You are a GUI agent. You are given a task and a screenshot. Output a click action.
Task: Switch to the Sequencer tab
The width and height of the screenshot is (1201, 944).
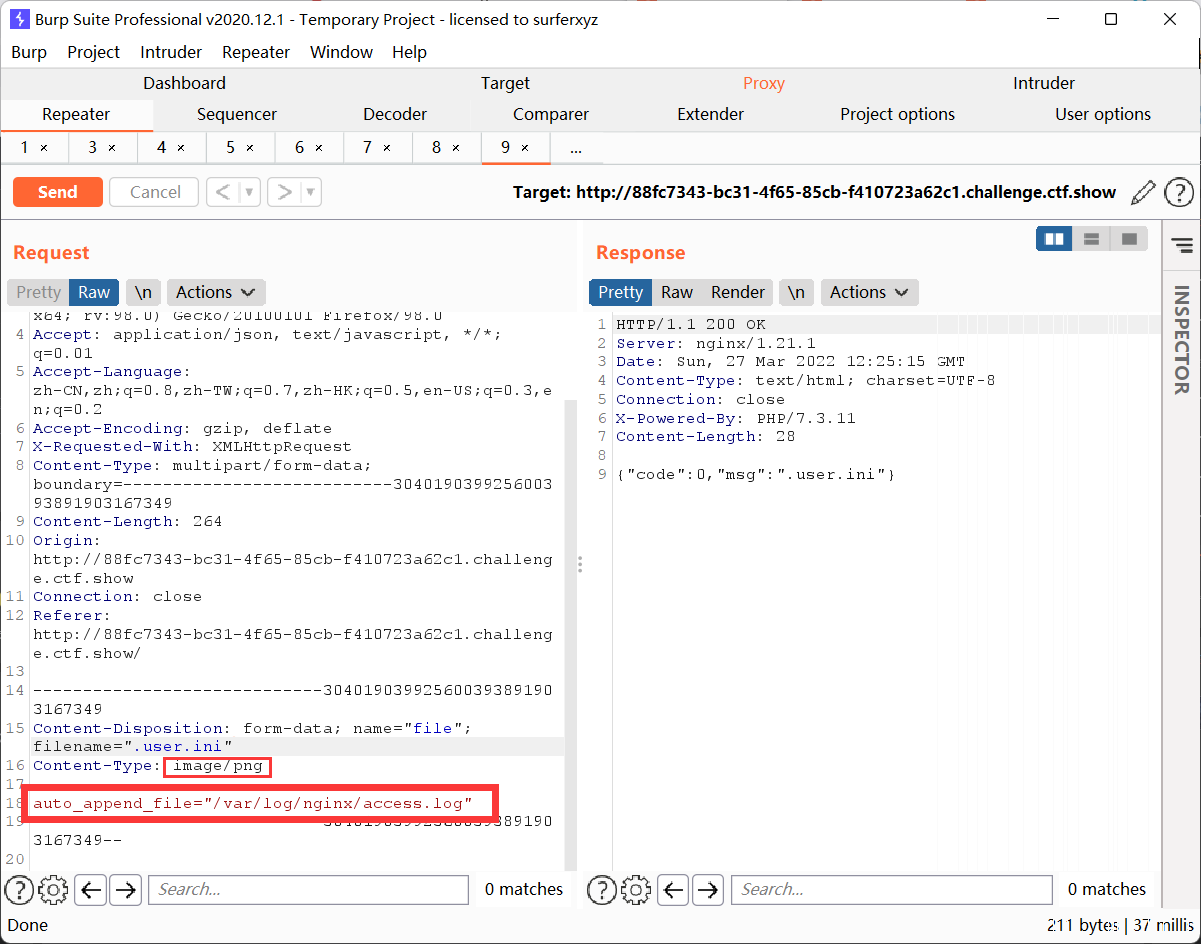[x=237, y=114]
